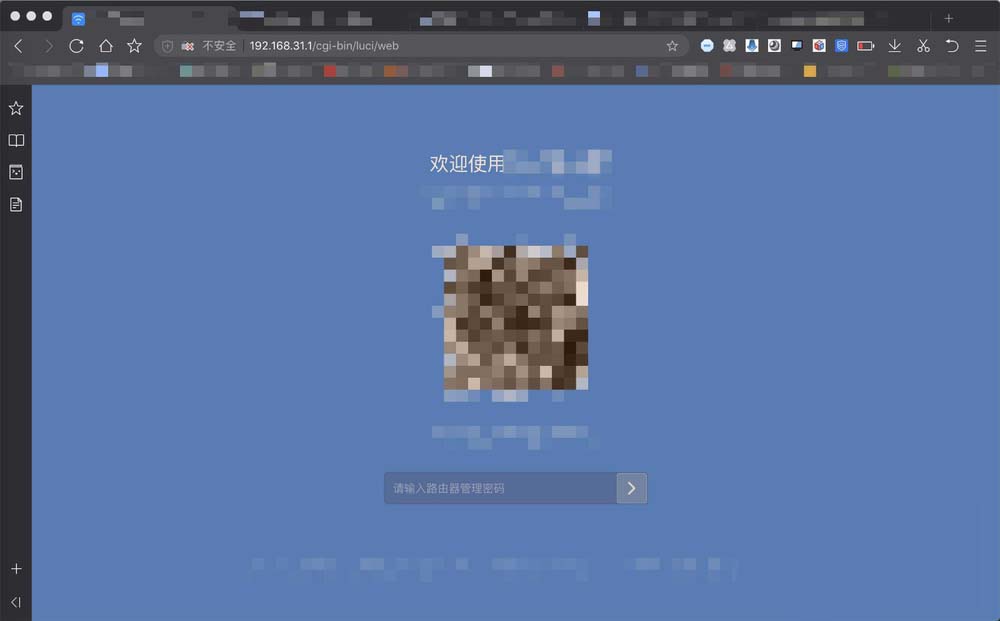Click the 欢迎使用 welcome heading
The image size is (1000, 621).
point(467,164)
